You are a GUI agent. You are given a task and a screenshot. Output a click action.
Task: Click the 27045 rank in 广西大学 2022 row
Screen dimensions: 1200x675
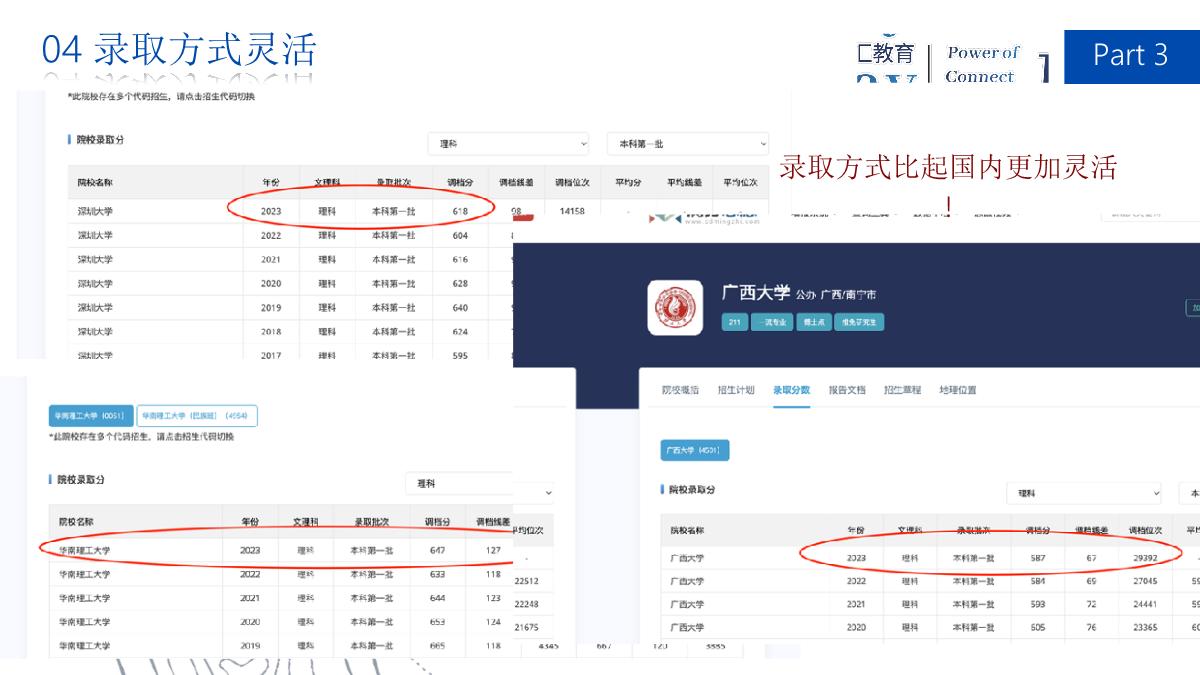click(1143, 581)
